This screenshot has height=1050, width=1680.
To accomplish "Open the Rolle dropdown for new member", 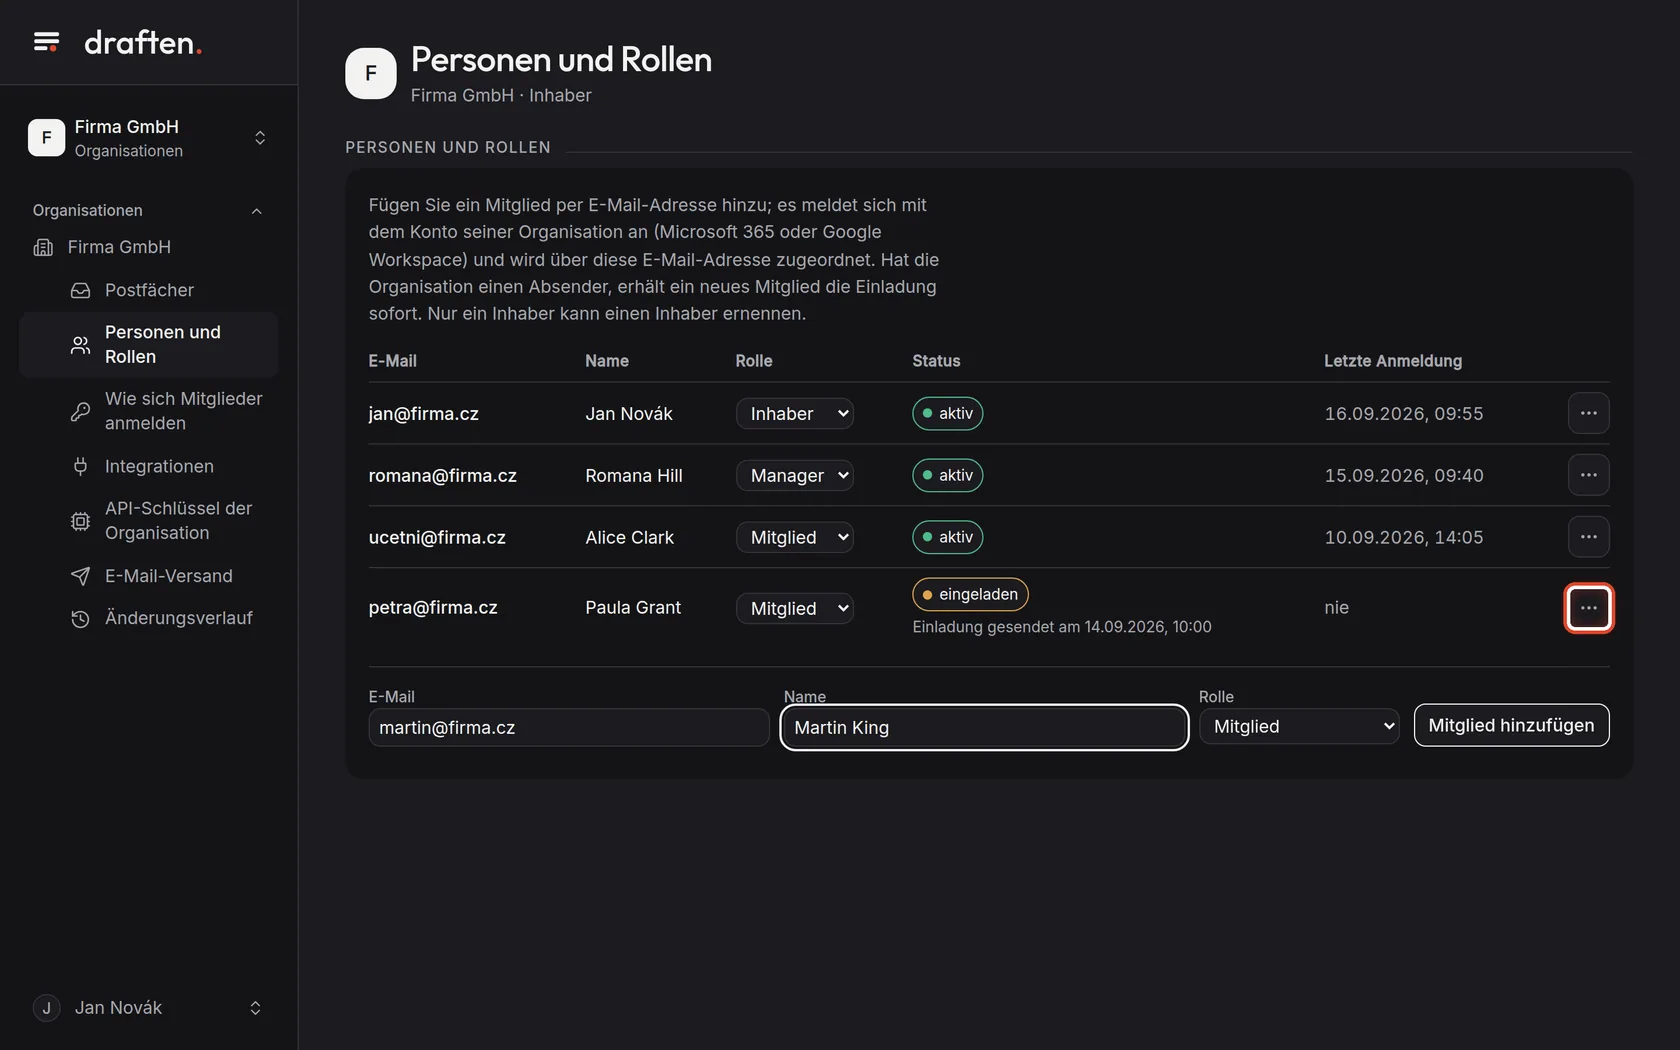I will coord(1299,727).
